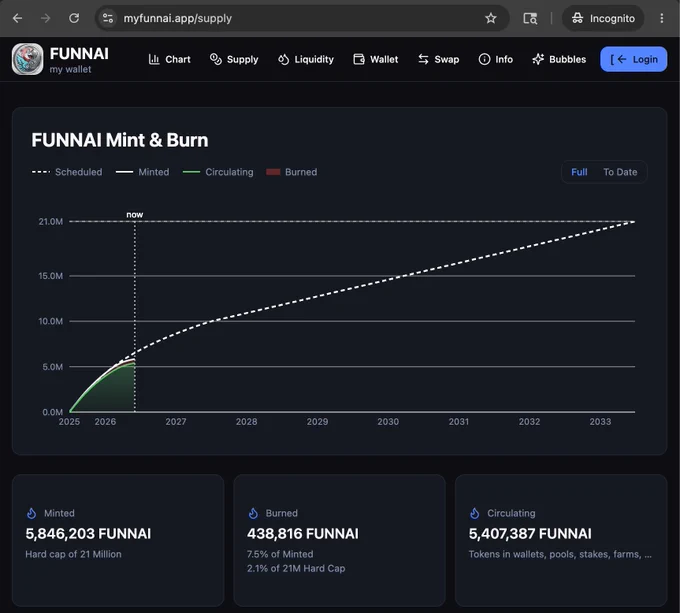Screen dimensions: 680x613
Task: Open the Wallet page
Action: pos(376,59)
